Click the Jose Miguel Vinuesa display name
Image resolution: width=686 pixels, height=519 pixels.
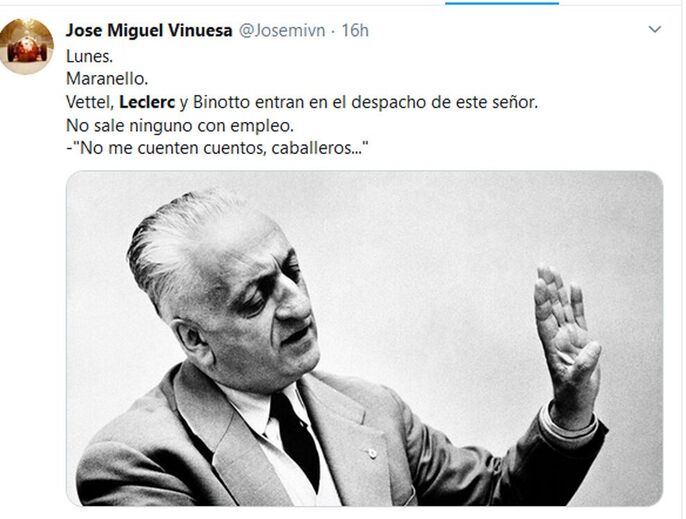[x=149, y=31]
